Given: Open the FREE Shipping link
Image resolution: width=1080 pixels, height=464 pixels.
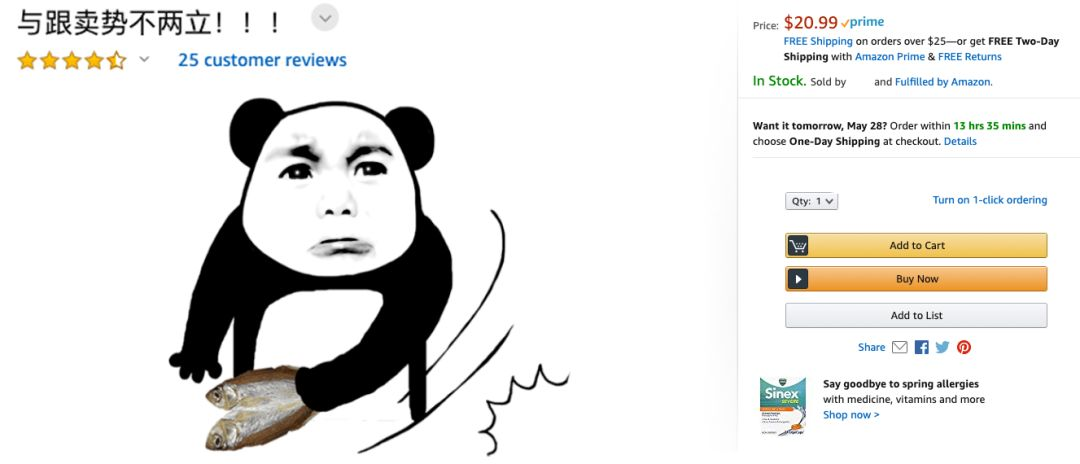Looking at the screenshot, I should pyautogui.click(x=818, y=41).
